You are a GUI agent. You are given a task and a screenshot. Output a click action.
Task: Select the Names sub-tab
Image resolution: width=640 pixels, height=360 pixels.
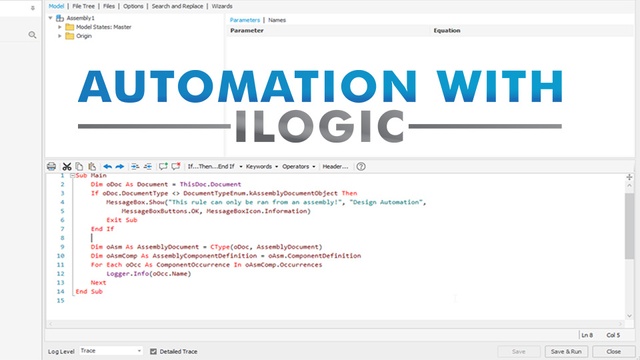pyautogui.click(x=277, y=20)
